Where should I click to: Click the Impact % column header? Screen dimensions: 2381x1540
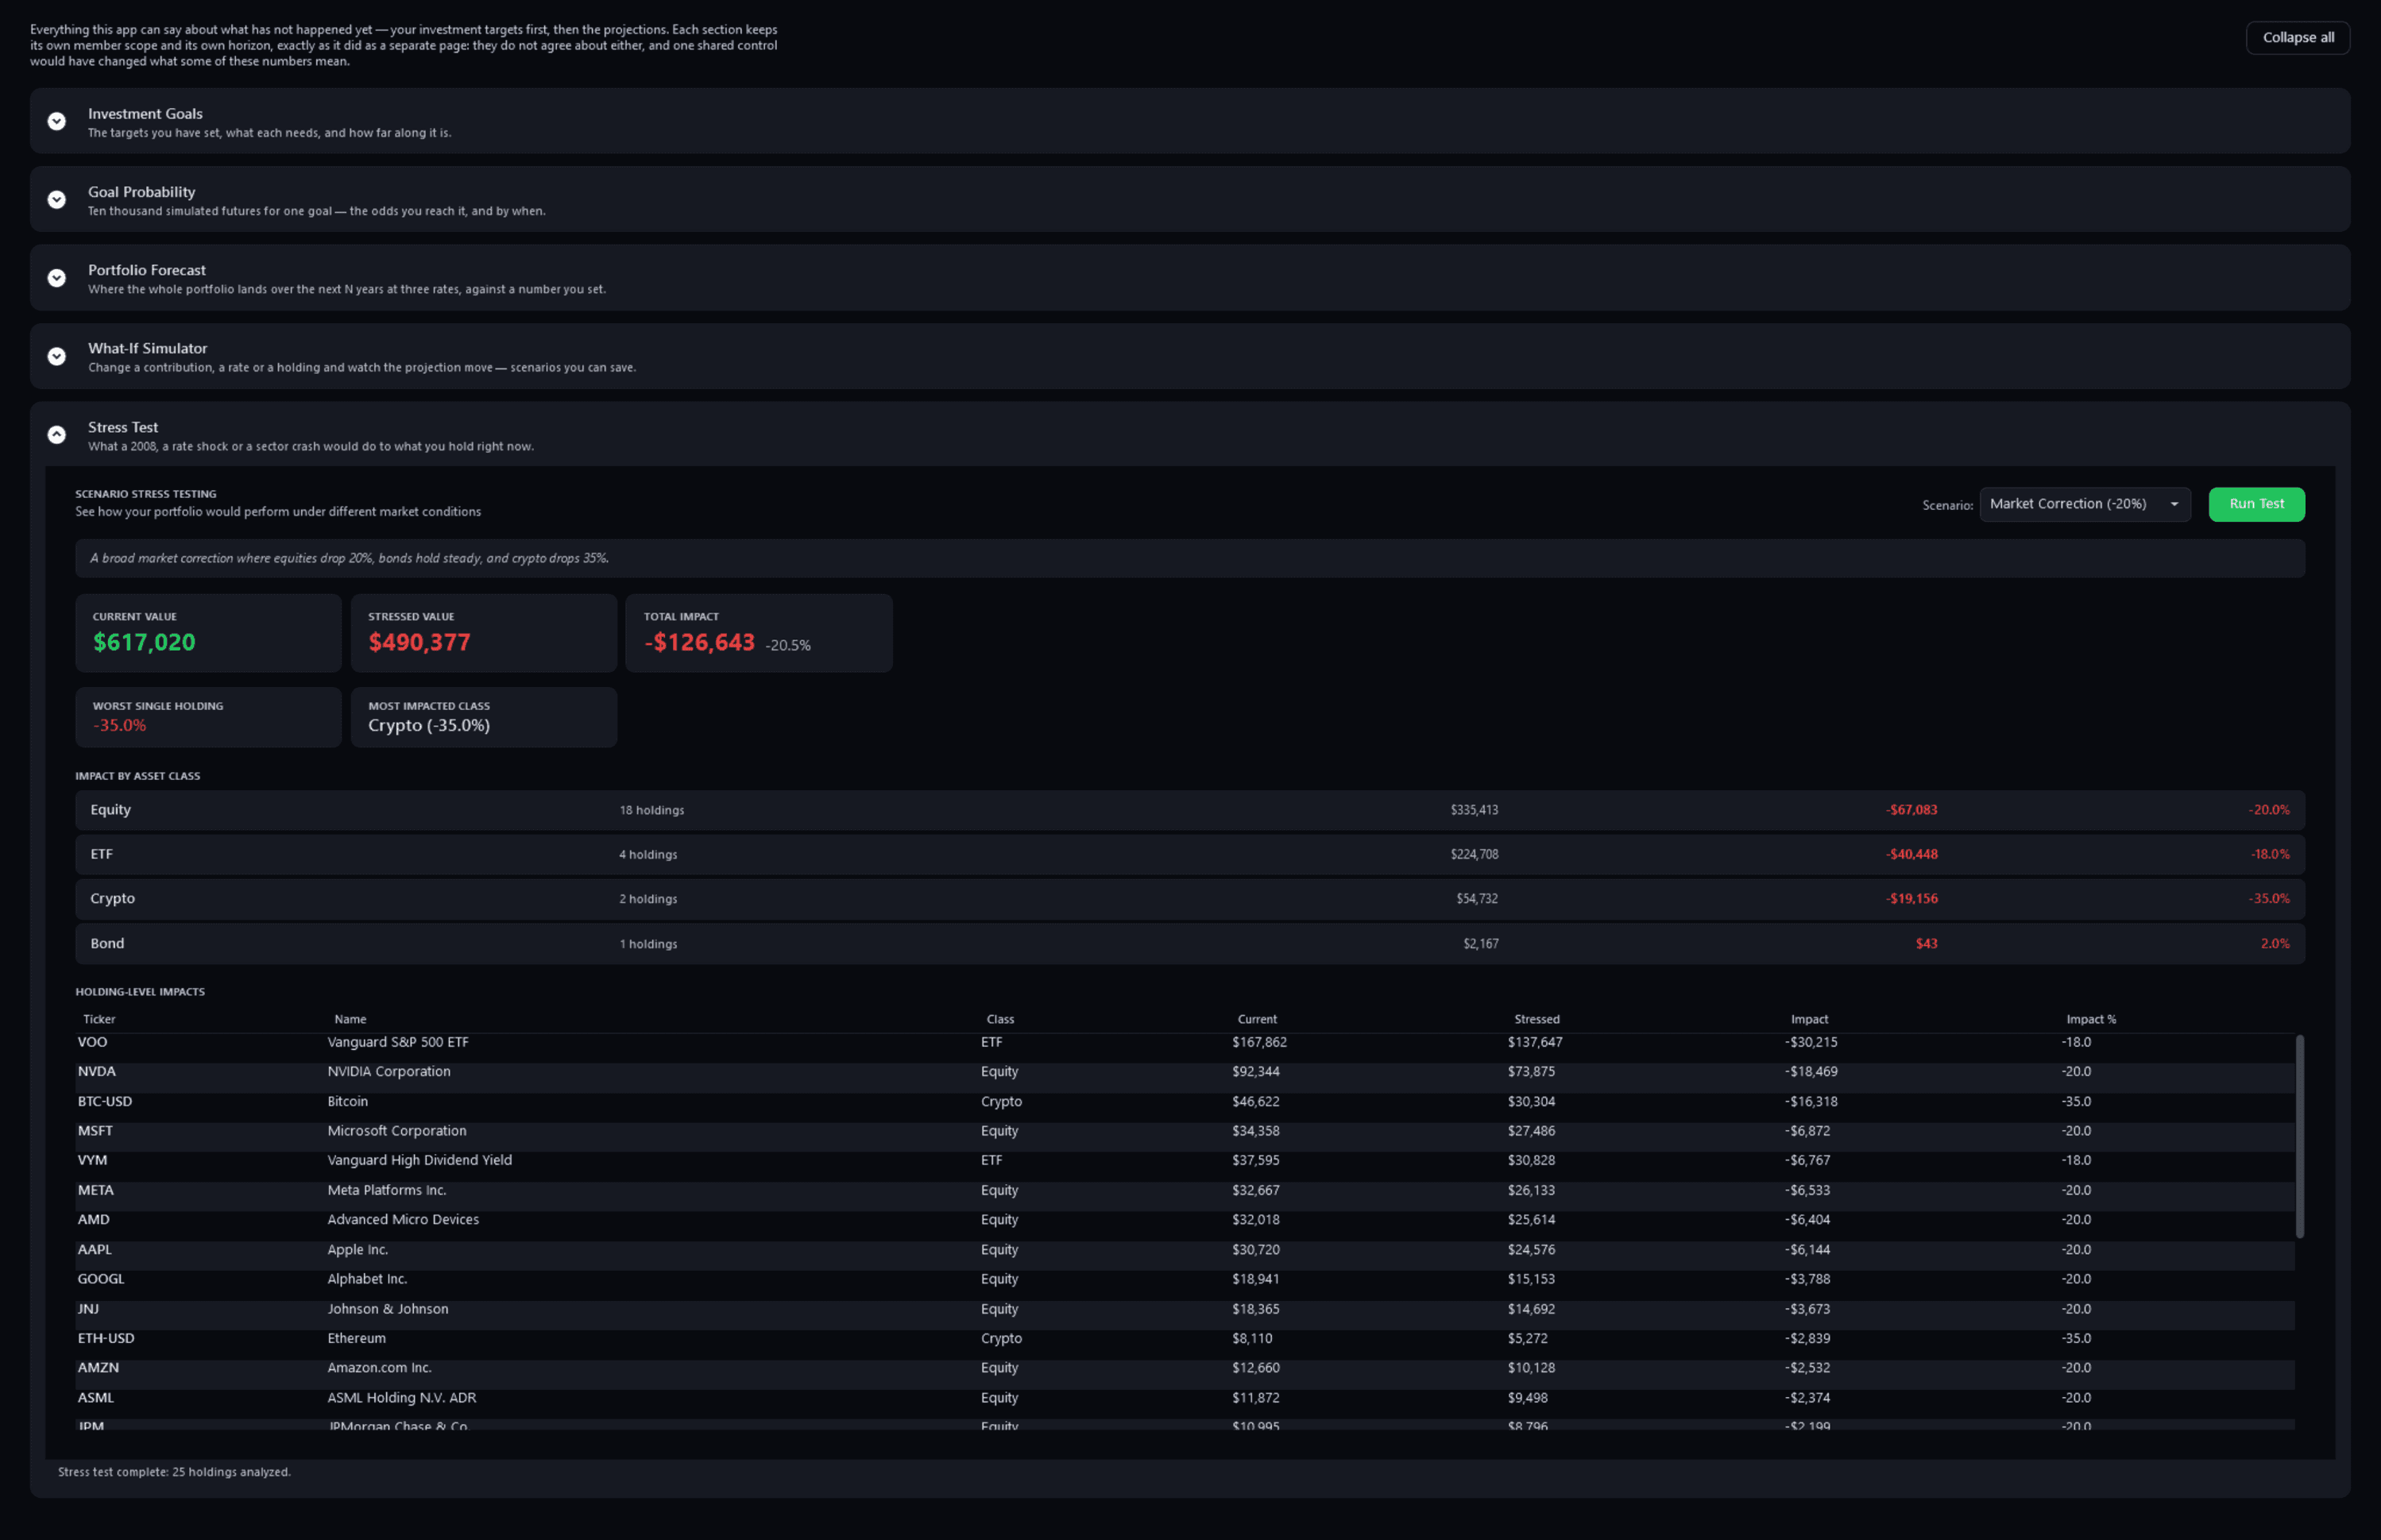pos(2090,1019)
